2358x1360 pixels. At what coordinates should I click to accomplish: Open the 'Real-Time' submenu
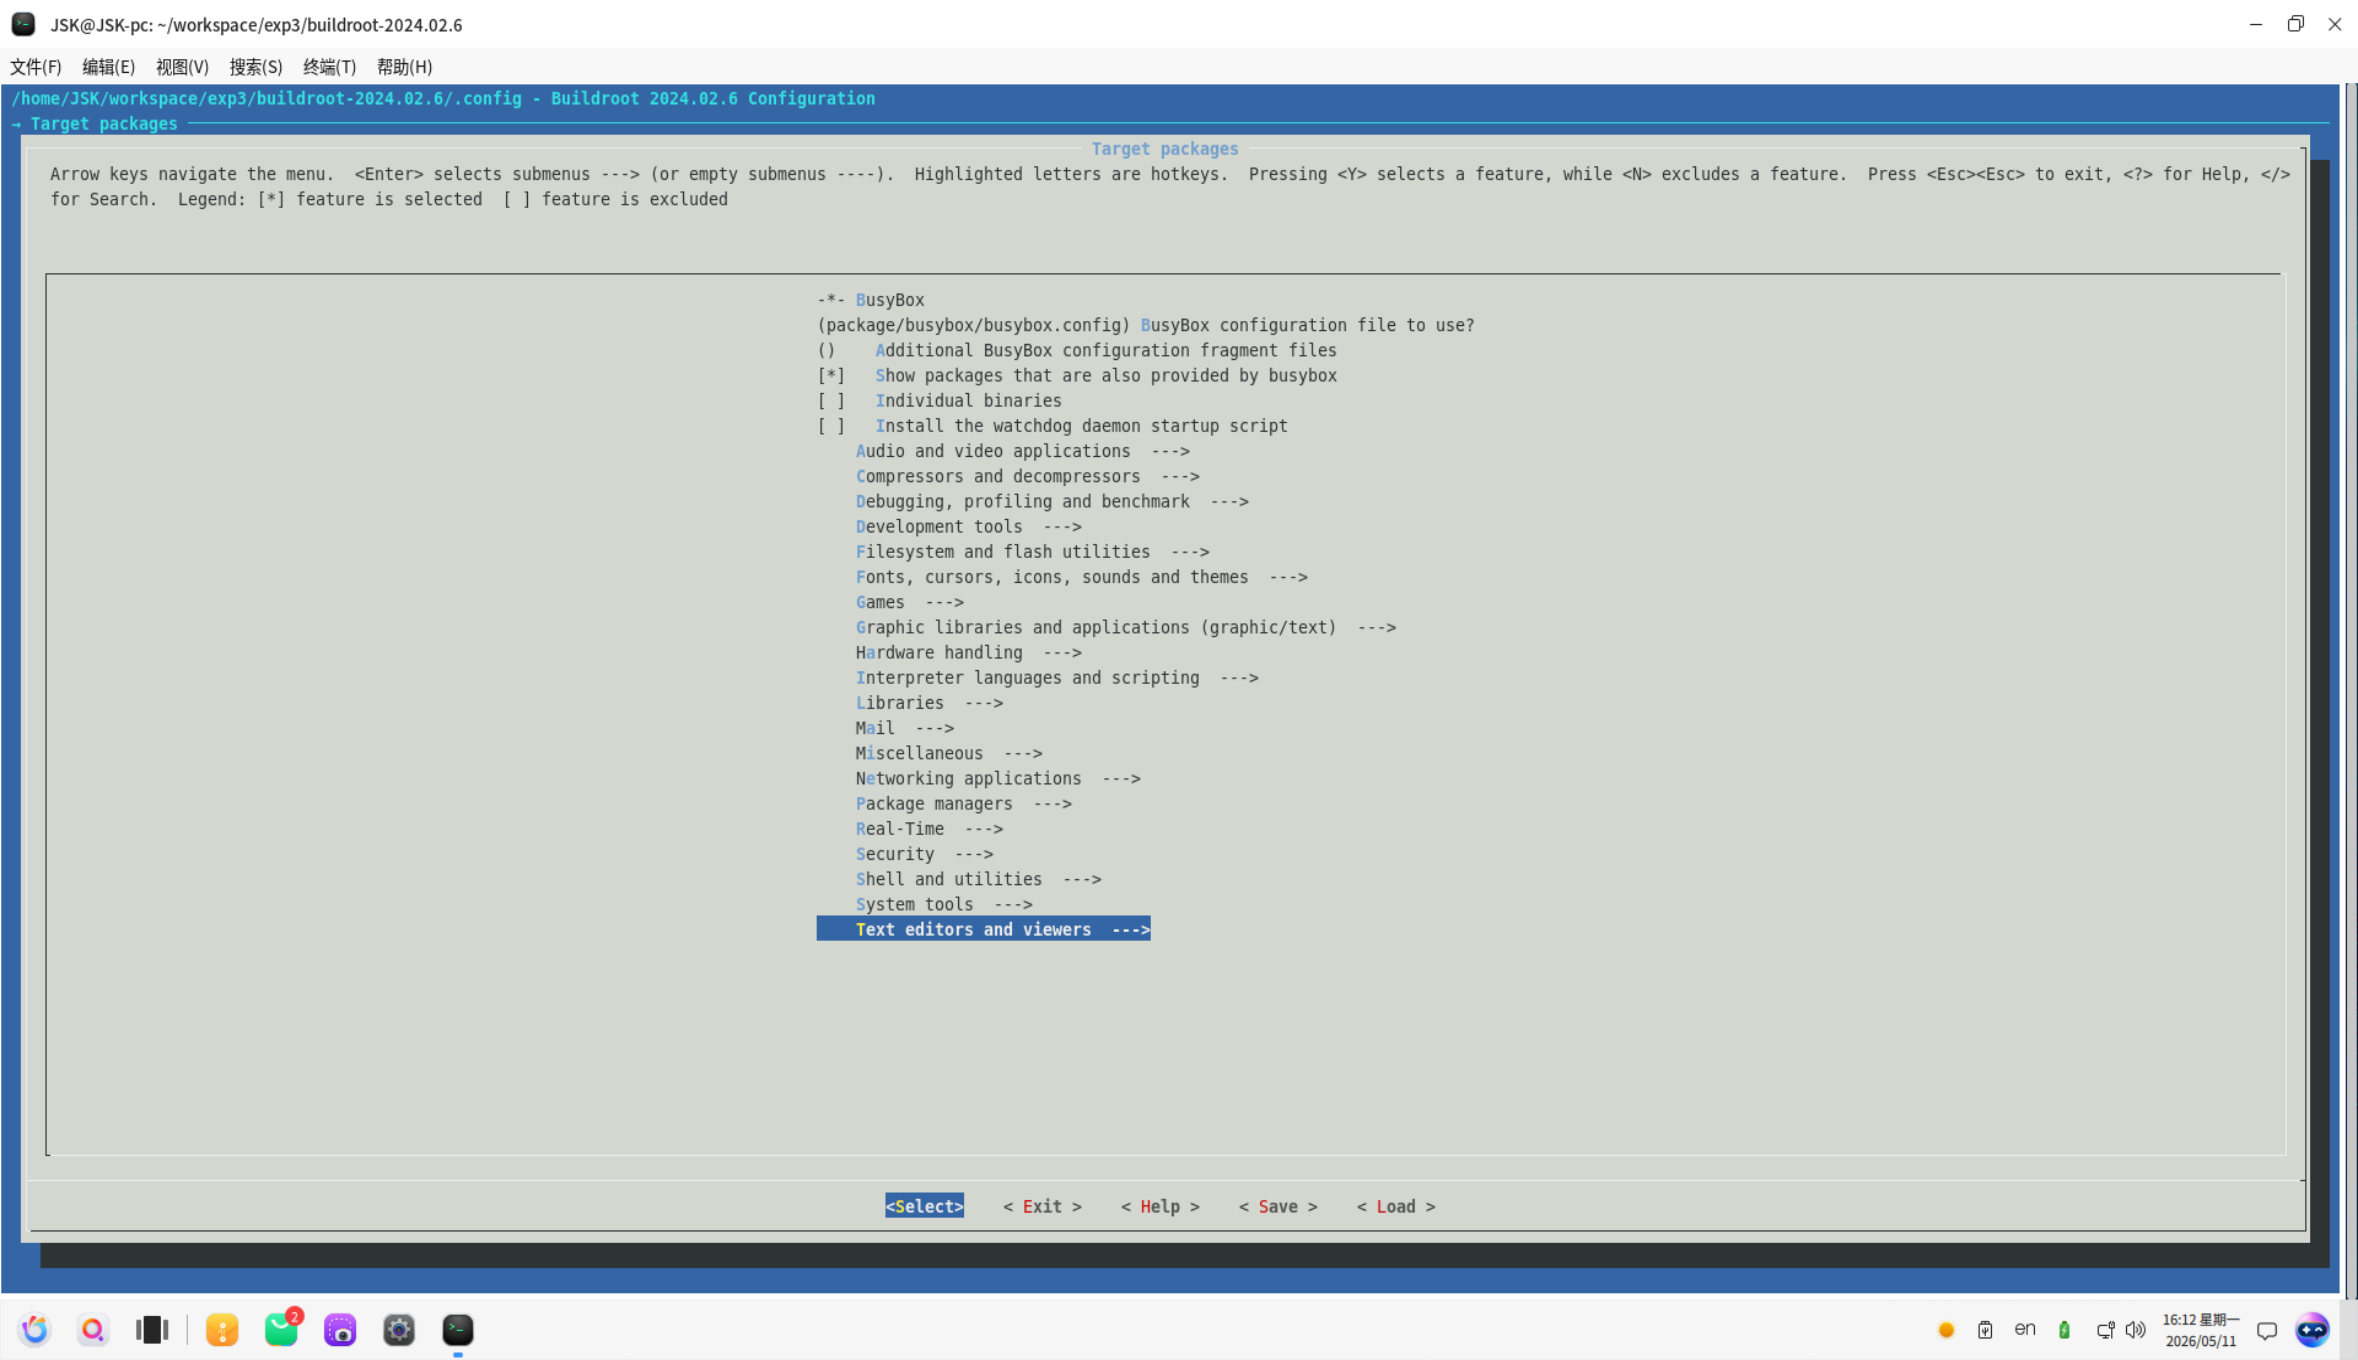coord(930,828)
